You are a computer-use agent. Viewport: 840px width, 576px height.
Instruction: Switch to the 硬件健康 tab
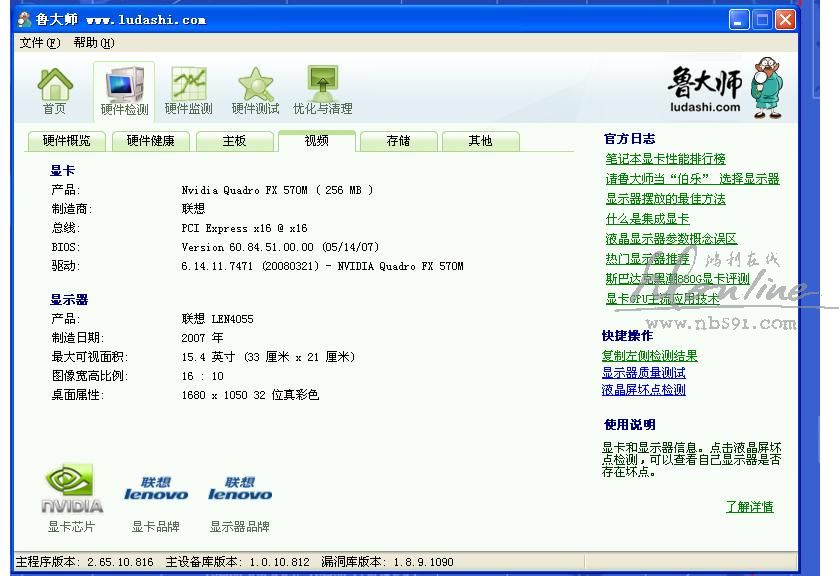coord(151,141)
